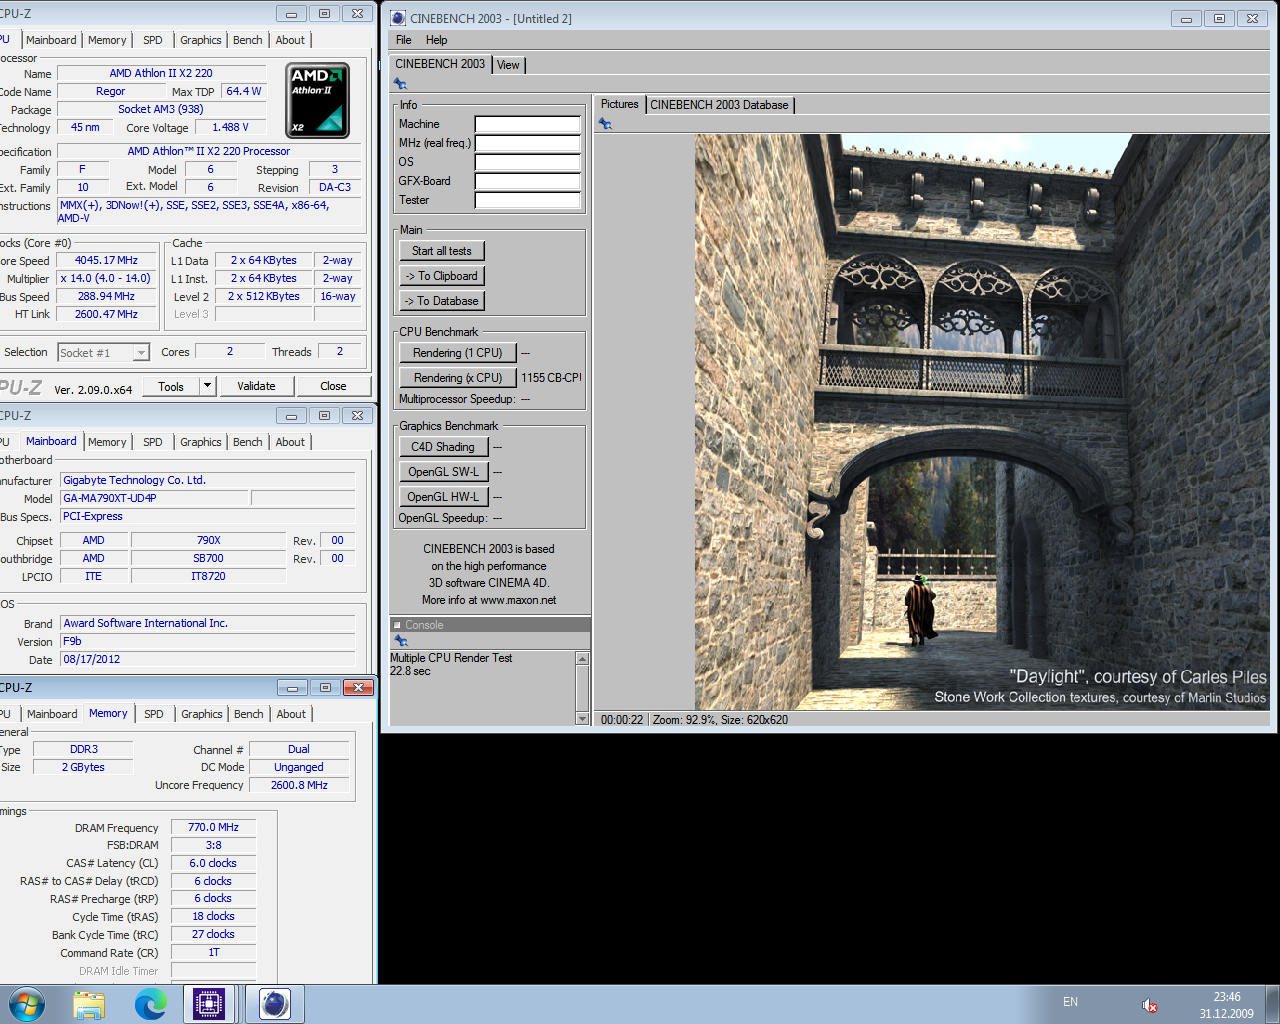Click the Core Voltage value 1.488 V
Viewport: 1280px width, 1024px height.
point(230,127)
